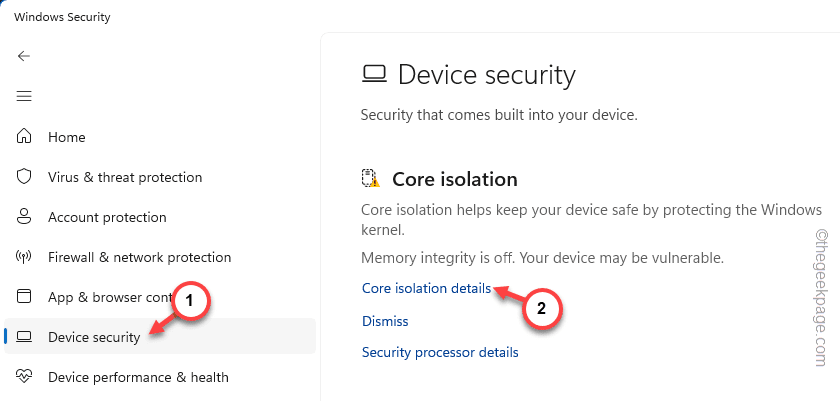Open Security processor details link

(440, 352)
